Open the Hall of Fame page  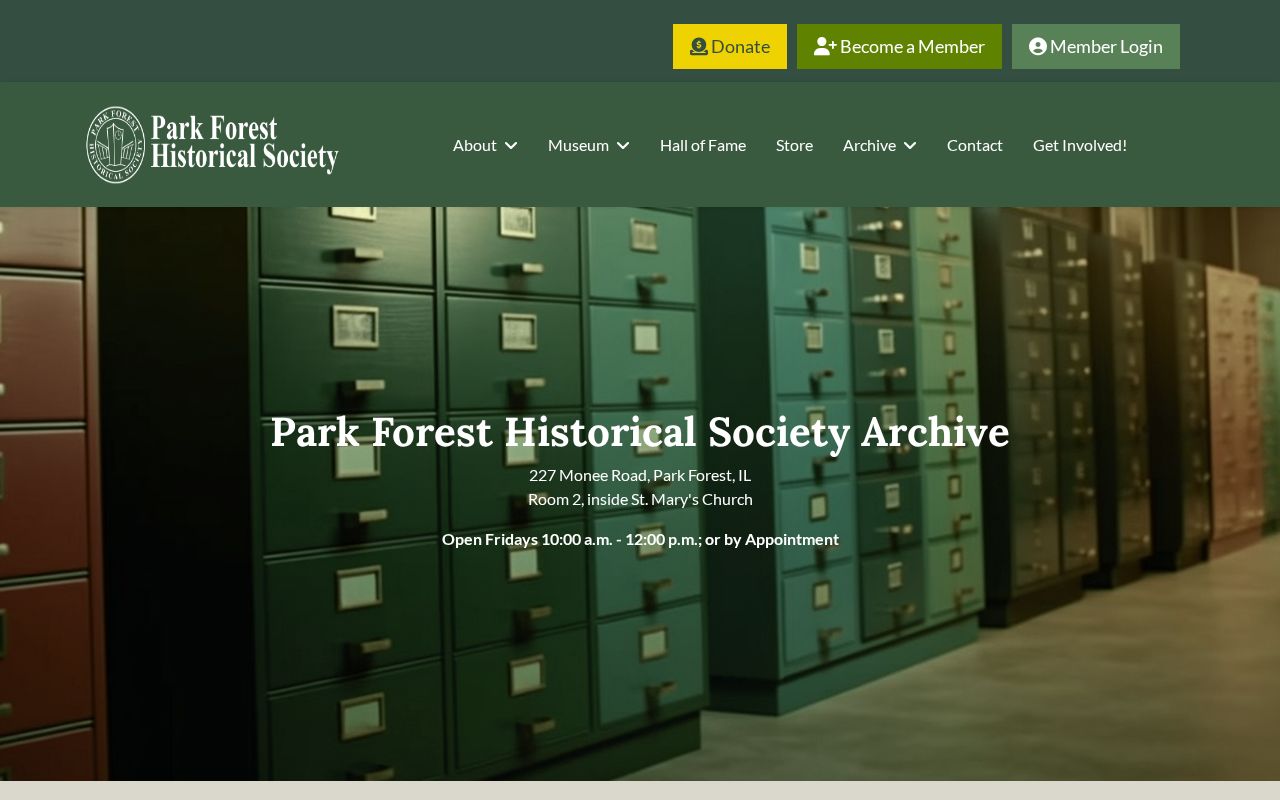pos(703,145)
